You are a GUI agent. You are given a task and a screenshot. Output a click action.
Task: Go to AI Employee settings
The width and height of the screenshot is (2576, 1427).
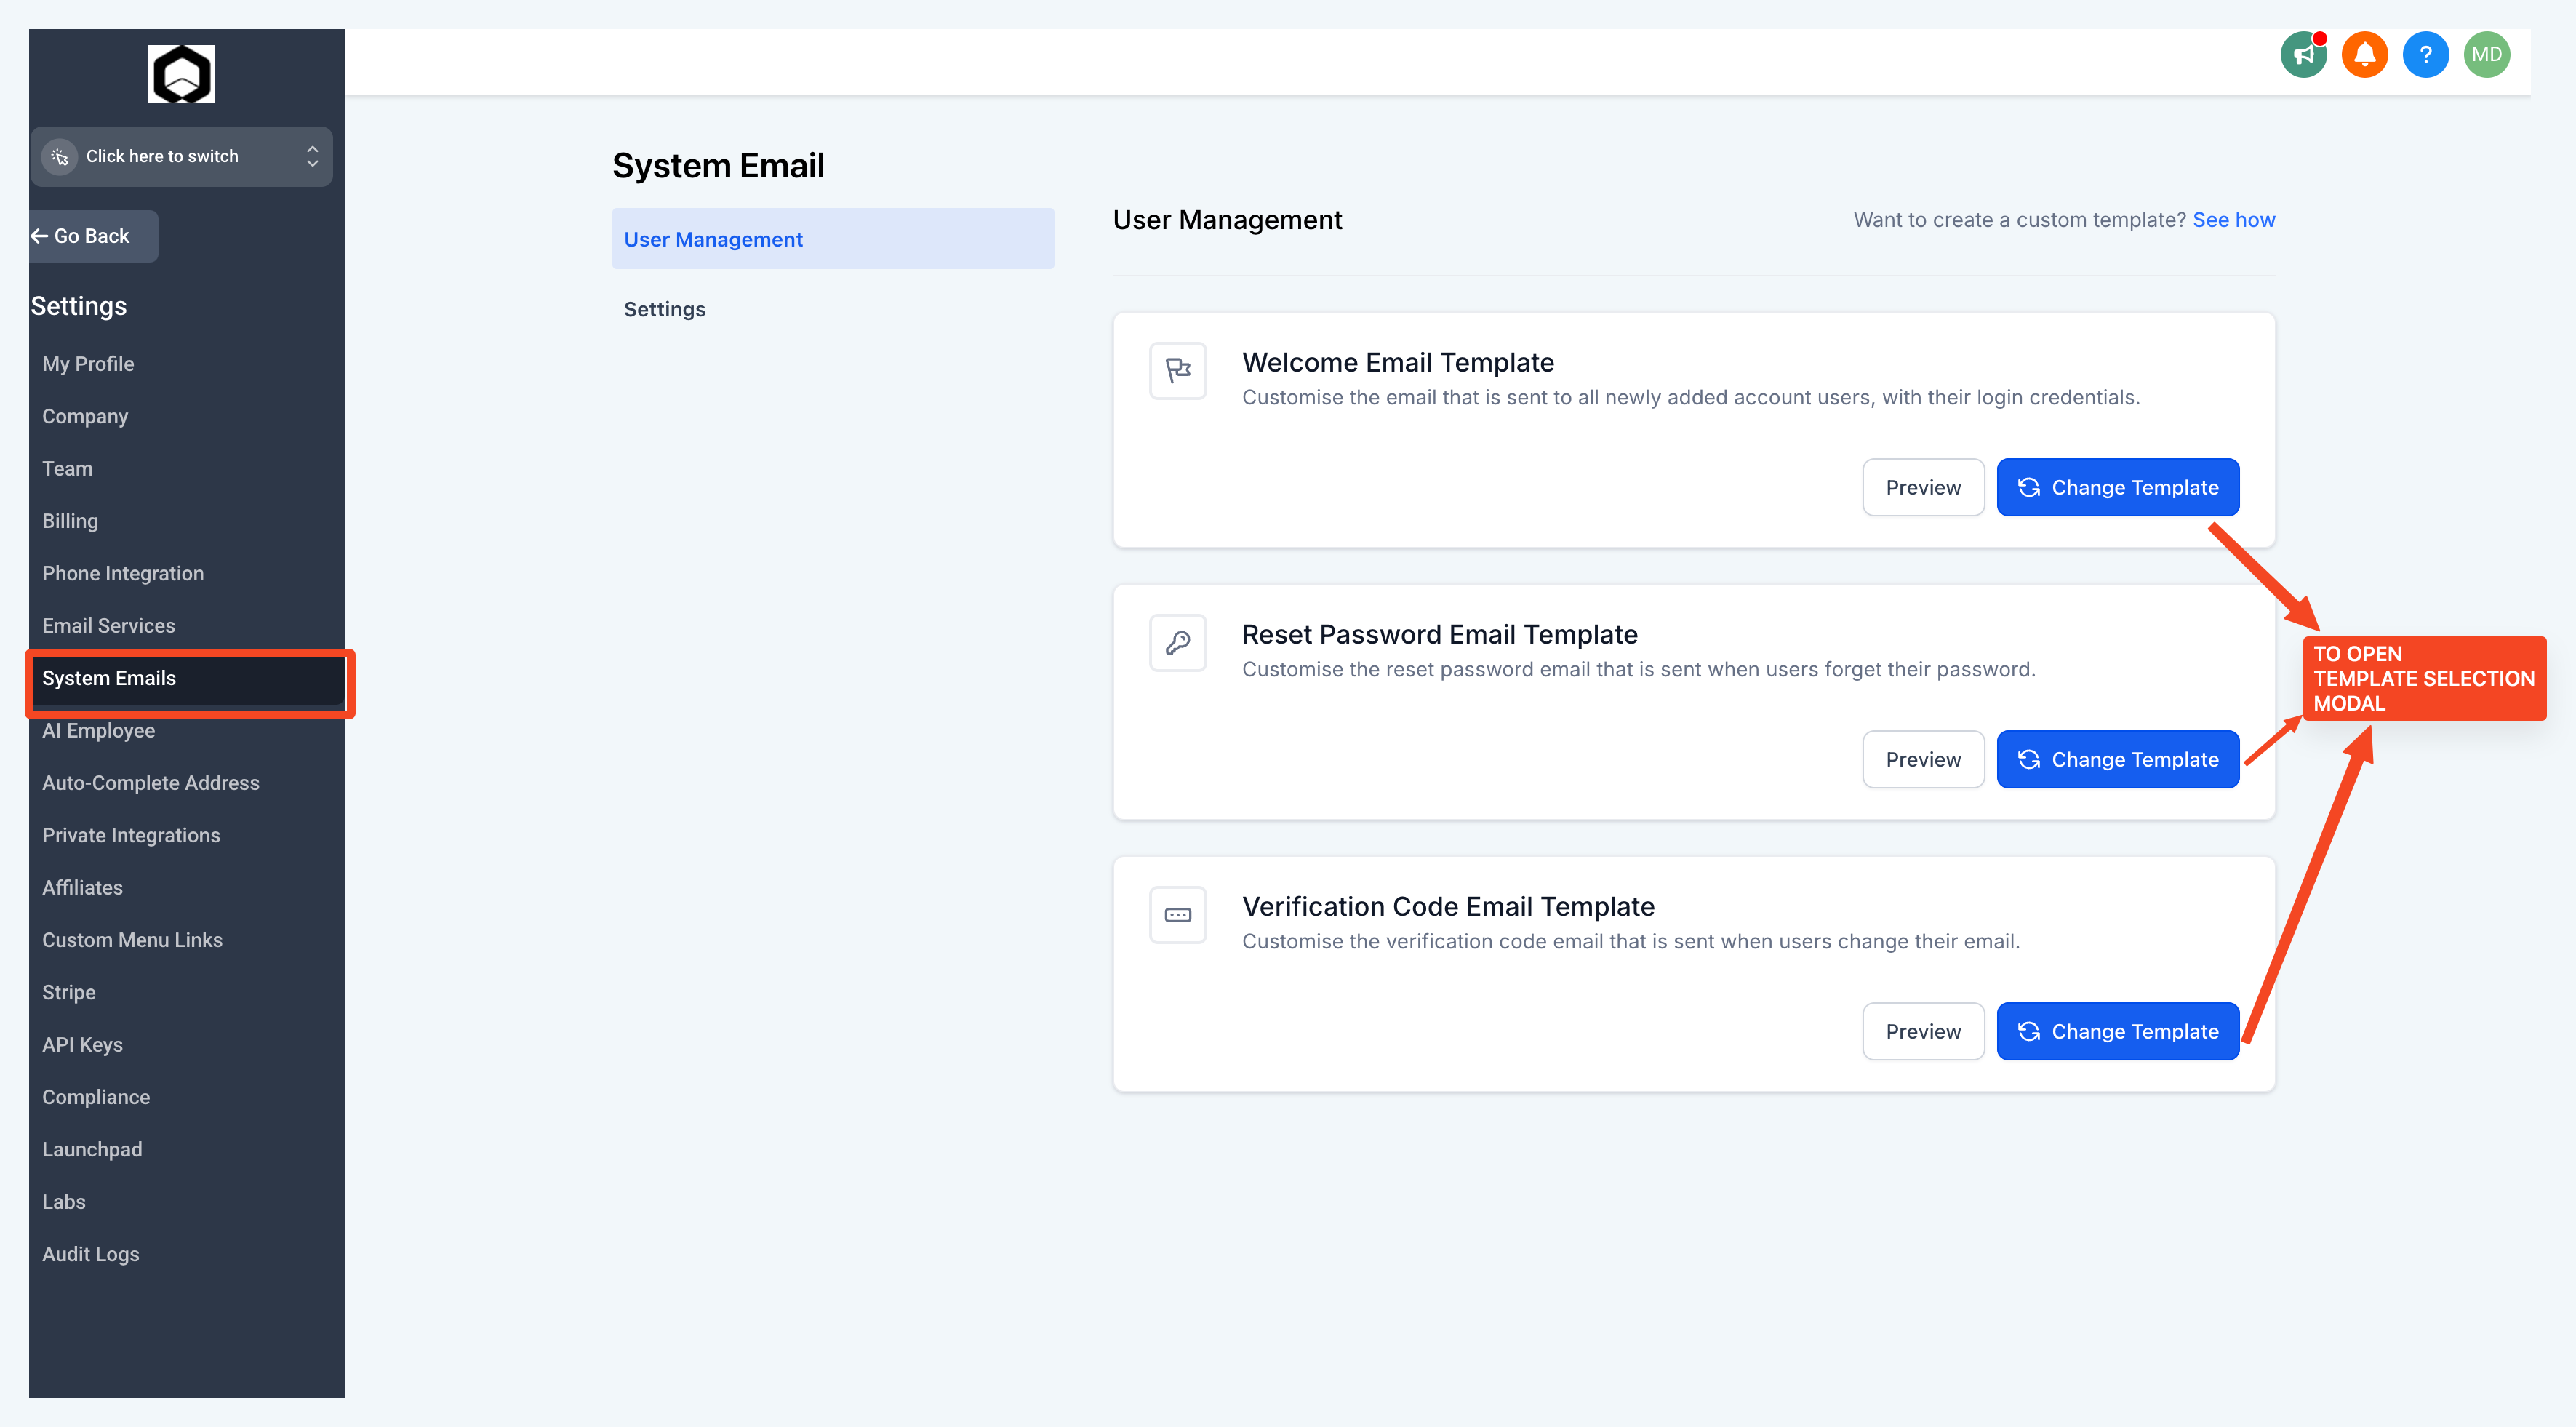pos(98,731)
